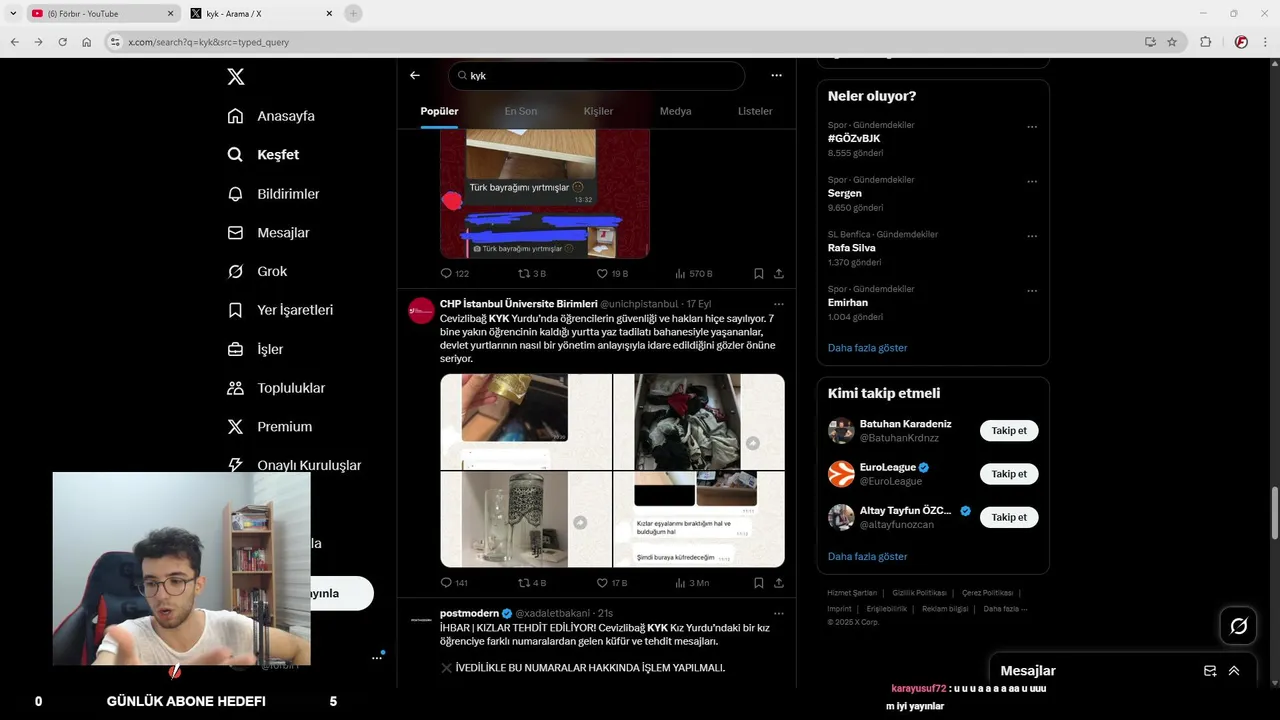
Task: Open more options for #GÖZvBJK trend
Action: [1032, 127]
